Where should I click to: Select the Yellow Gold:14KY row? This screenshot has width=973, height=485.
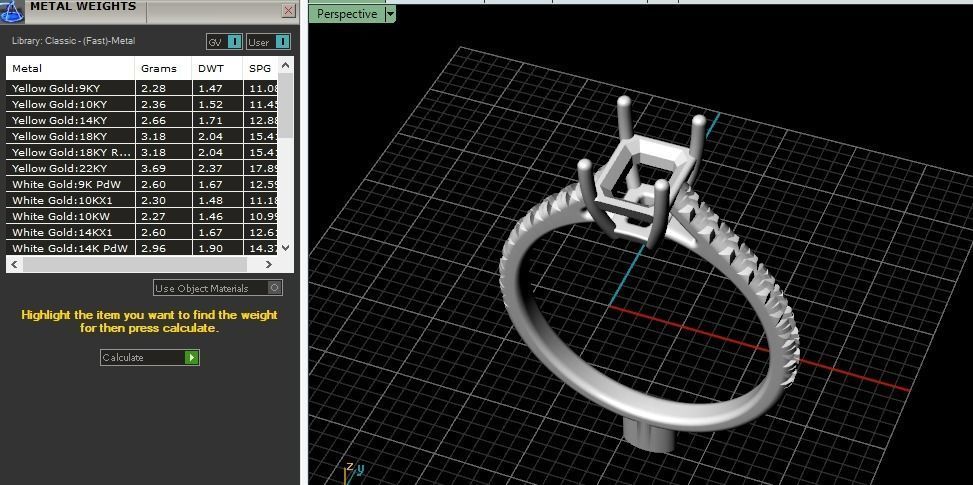coord(142,120)
